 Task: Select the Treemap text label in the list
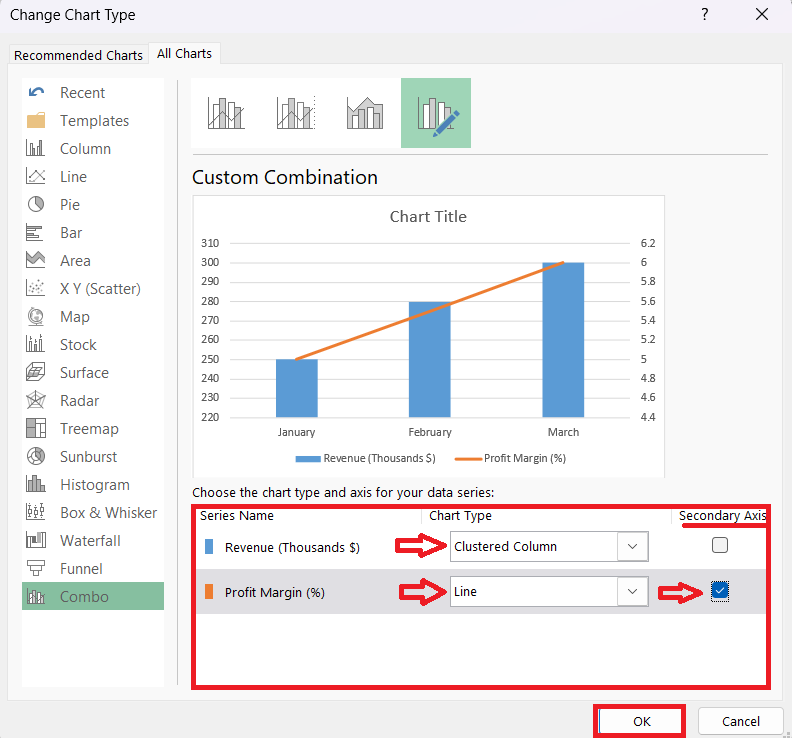[89, 429]
